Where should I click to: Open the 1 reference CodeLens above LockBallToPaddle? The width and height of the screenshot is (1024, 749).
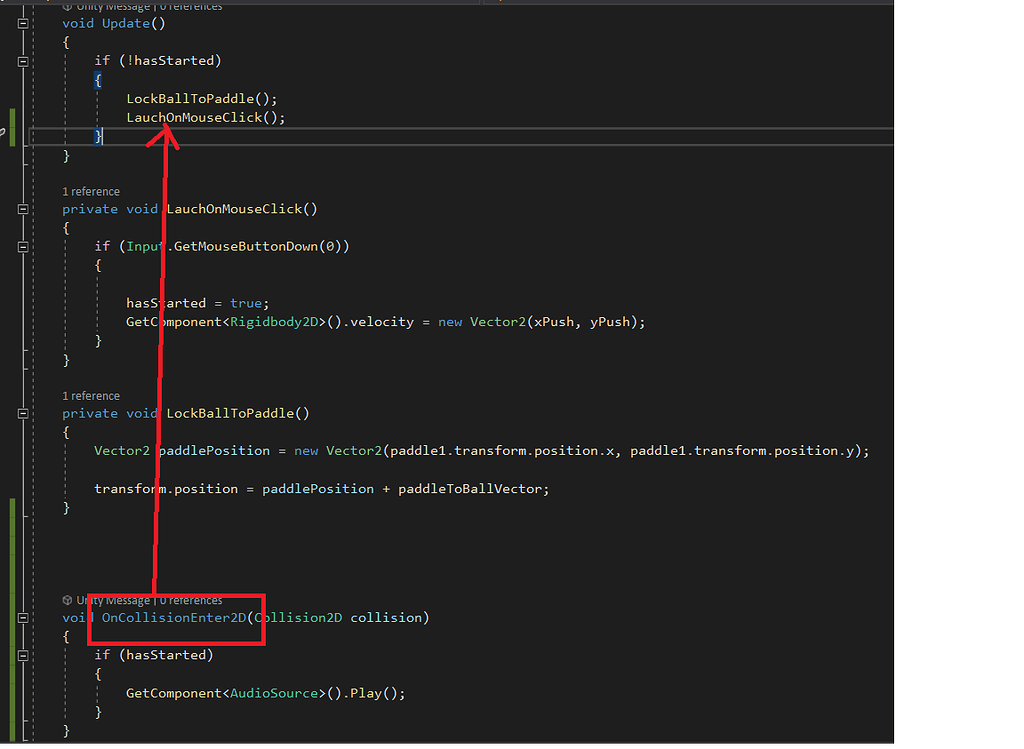click(x=91, y=395)
